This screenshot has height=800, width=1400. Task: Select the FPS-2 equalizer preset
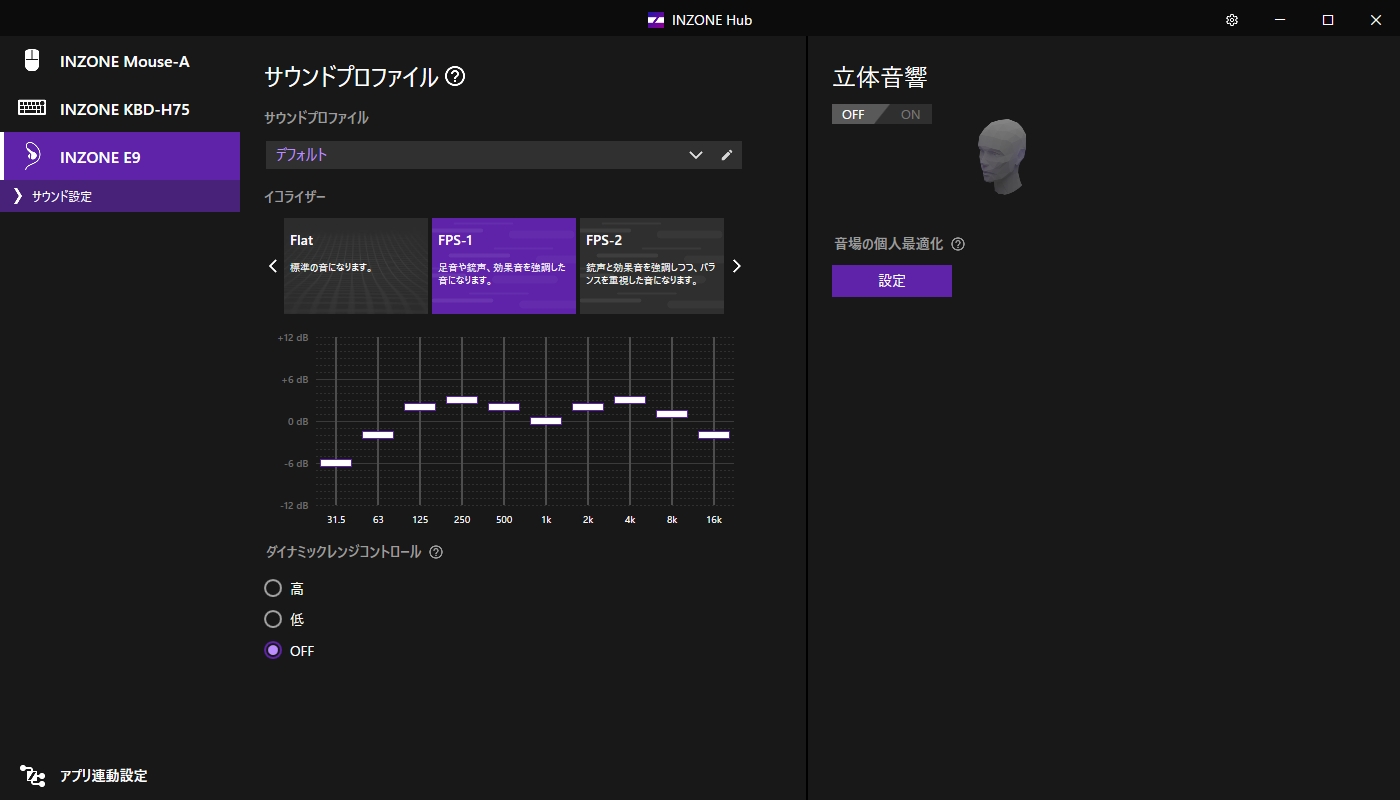(x=652, y=266)
